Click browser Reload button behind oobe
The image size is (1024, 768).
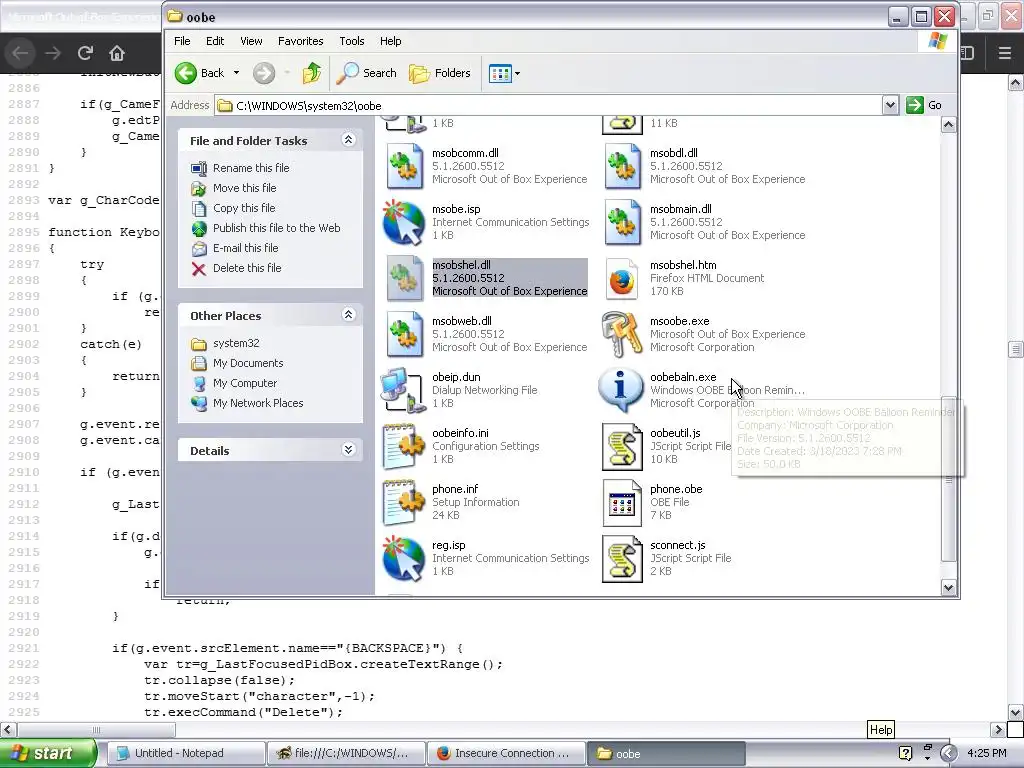click(85, 53)
